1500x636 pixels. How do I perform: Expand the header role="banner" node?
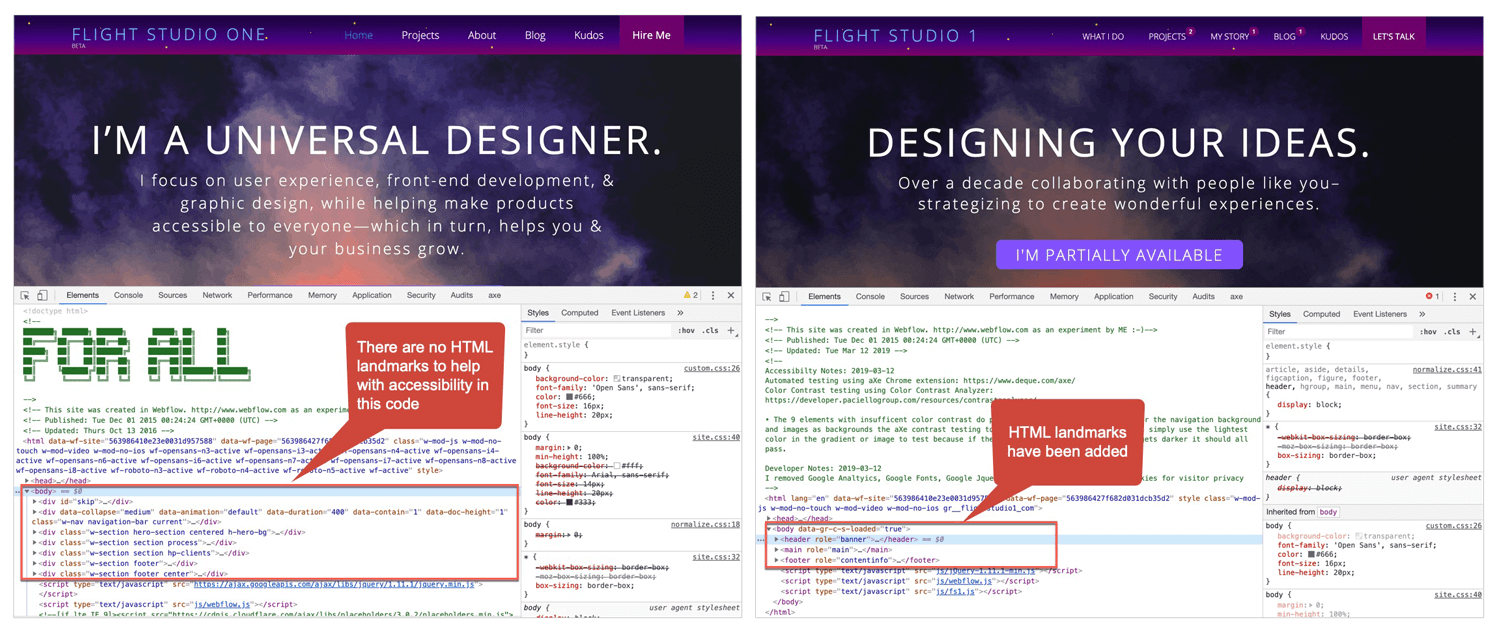click(777, 539)
